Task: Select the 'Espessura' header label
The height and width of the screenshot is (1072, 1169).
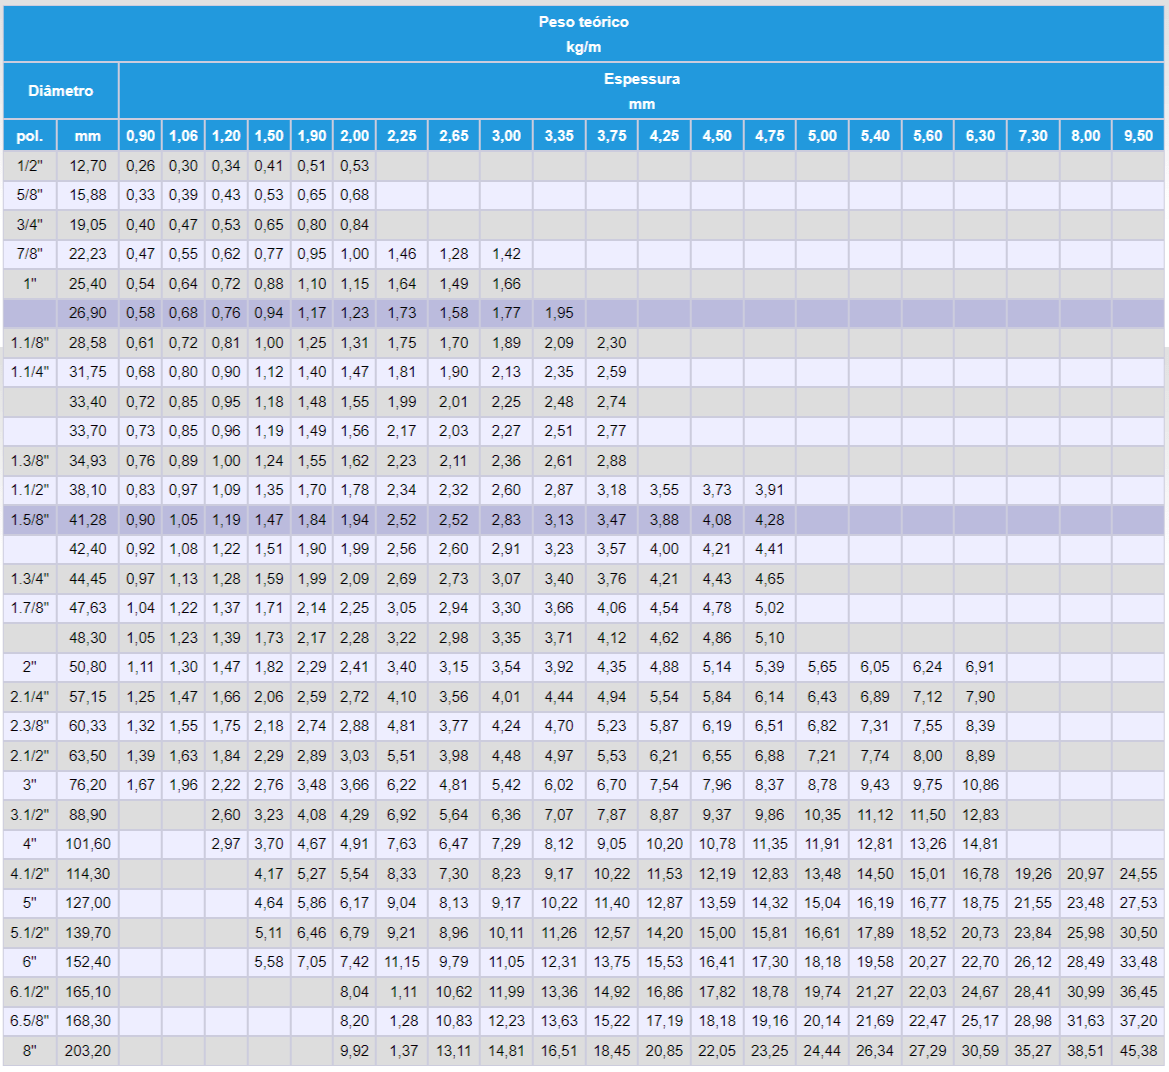Action: pos(641,78)
